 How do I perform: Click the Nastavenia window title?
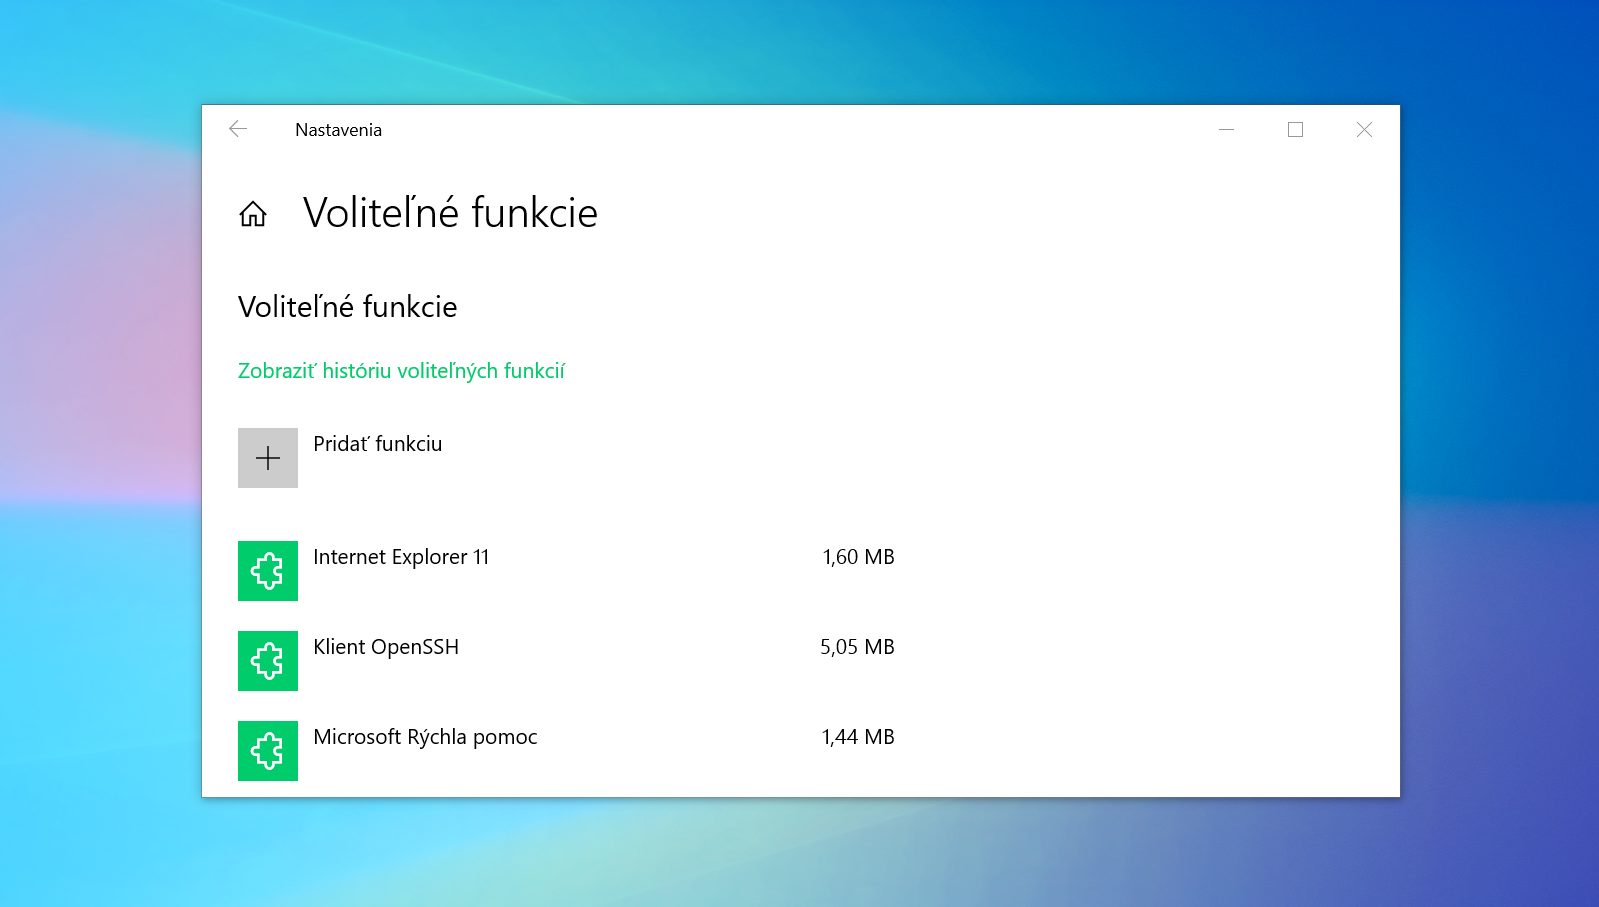click(x=338, y=130)
